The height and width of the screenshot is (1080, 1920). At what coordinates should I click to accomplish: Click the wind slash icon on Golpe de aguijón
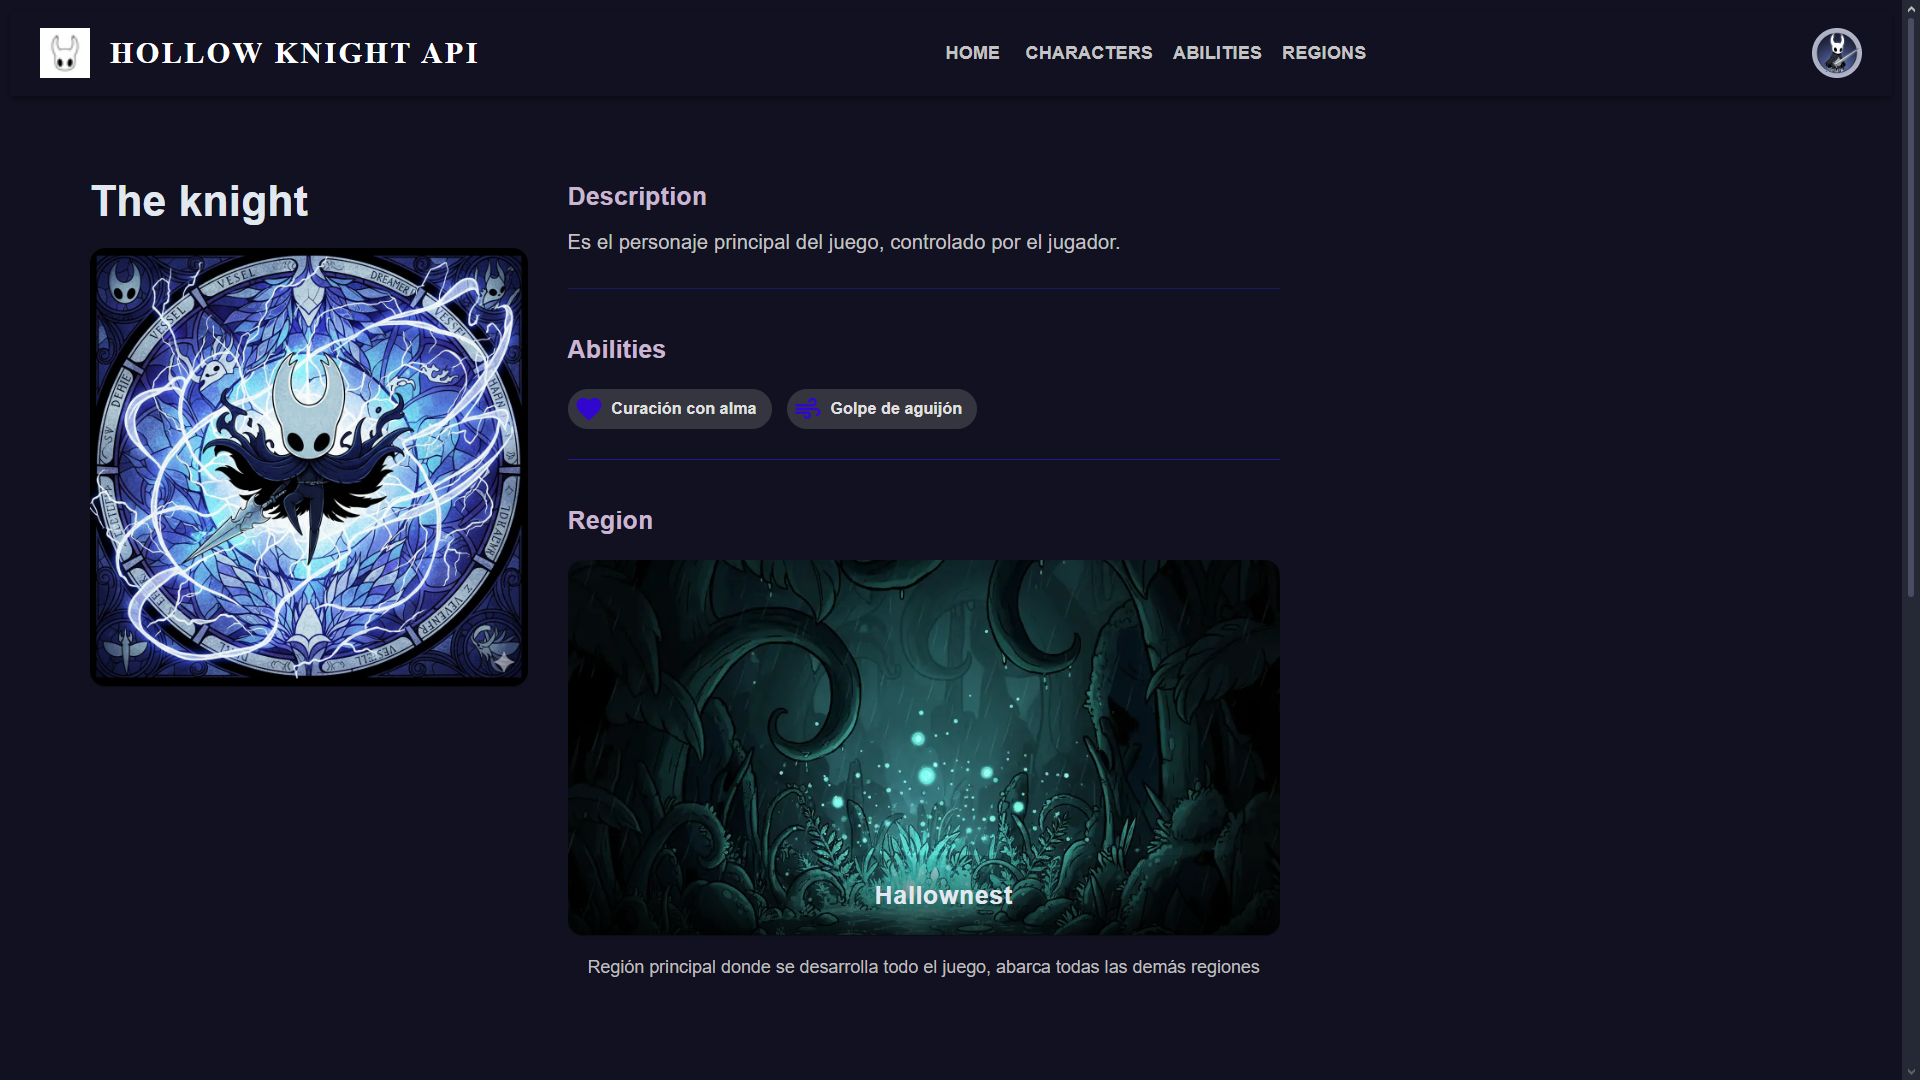(808, 409)
